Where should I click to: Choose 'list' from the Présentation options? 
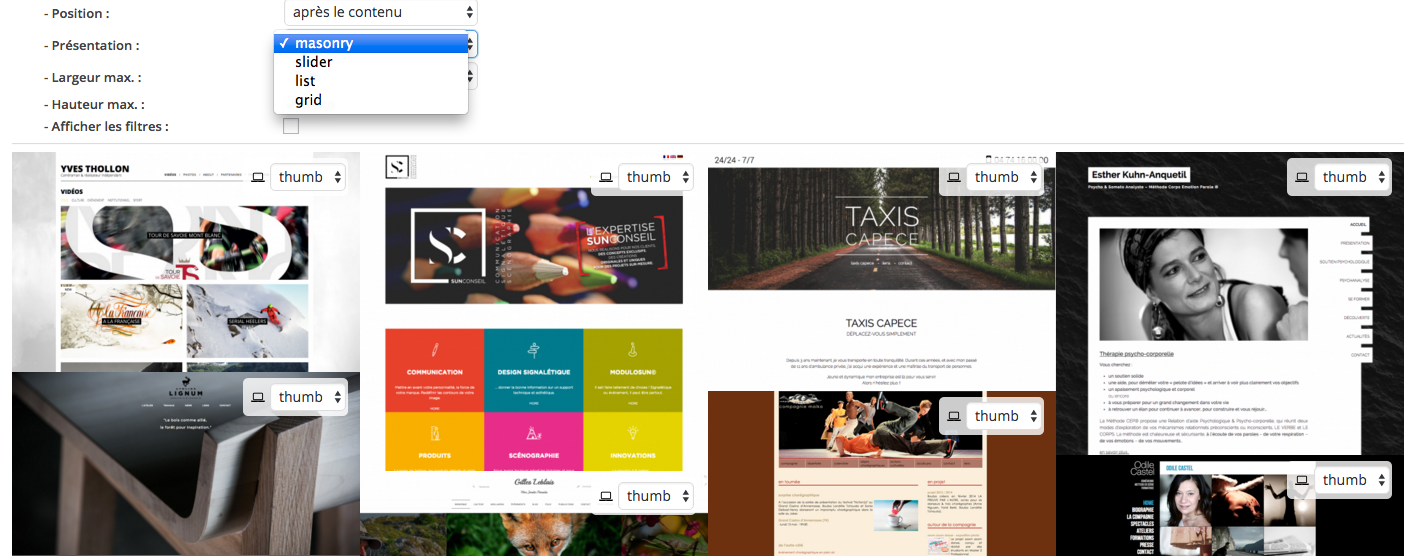click(305, 81)
